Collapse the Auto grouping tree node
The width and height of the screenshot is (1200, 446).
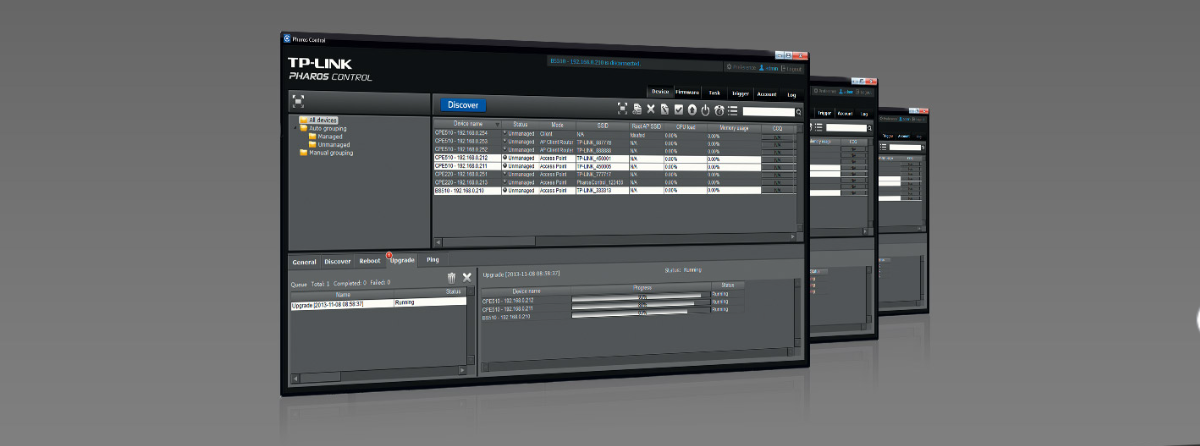295,128
